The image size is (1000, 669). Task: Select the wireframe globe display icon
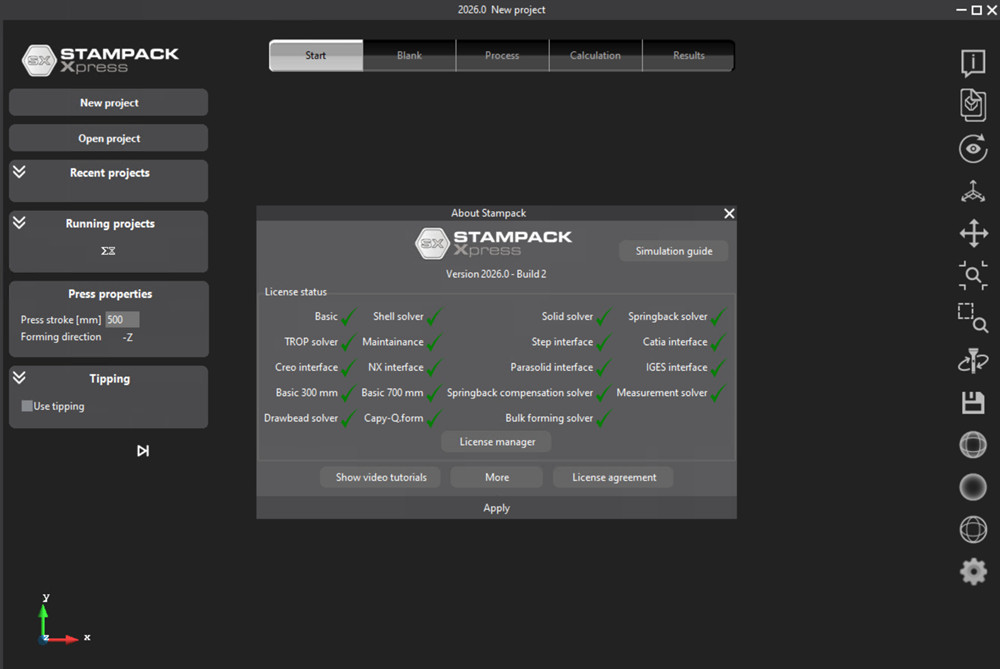point(973,529)
